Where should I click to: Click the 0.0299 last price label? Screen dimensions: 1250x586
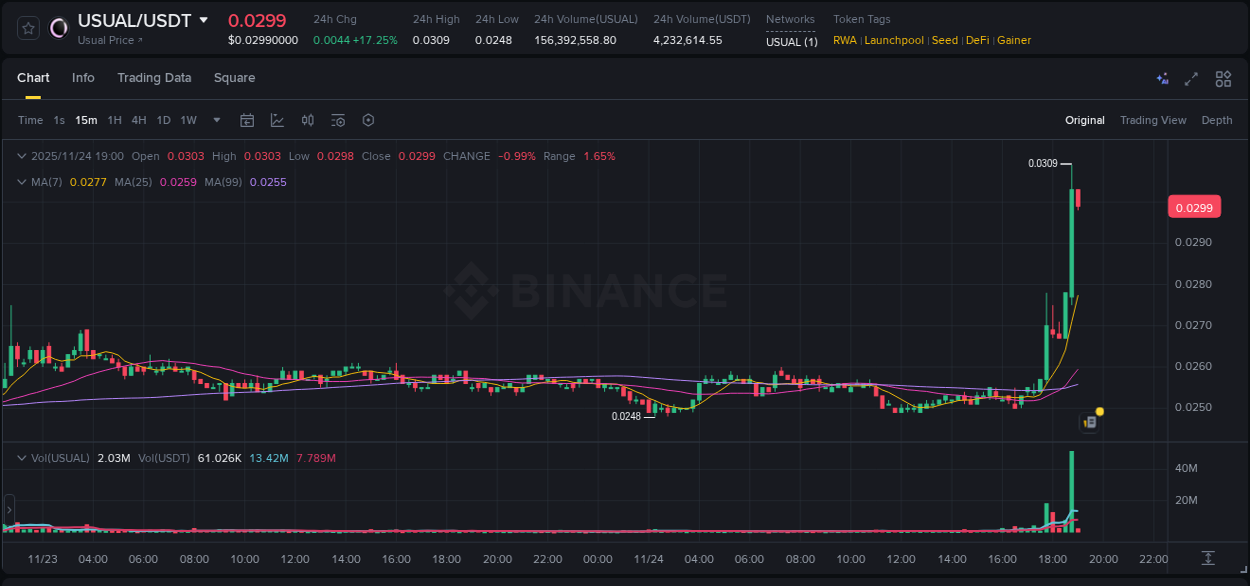point(1194,206)
